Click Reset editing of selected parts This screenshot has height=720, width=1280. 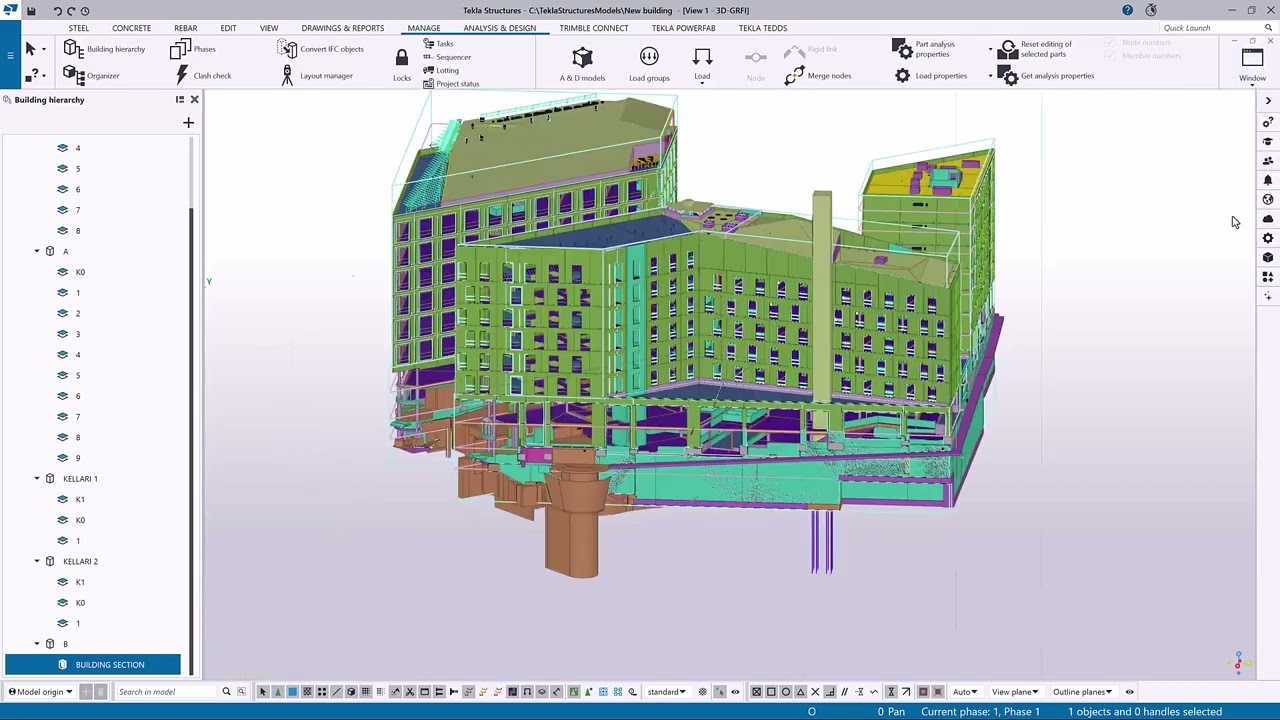pyautogui.click(x=1034, y=49)
